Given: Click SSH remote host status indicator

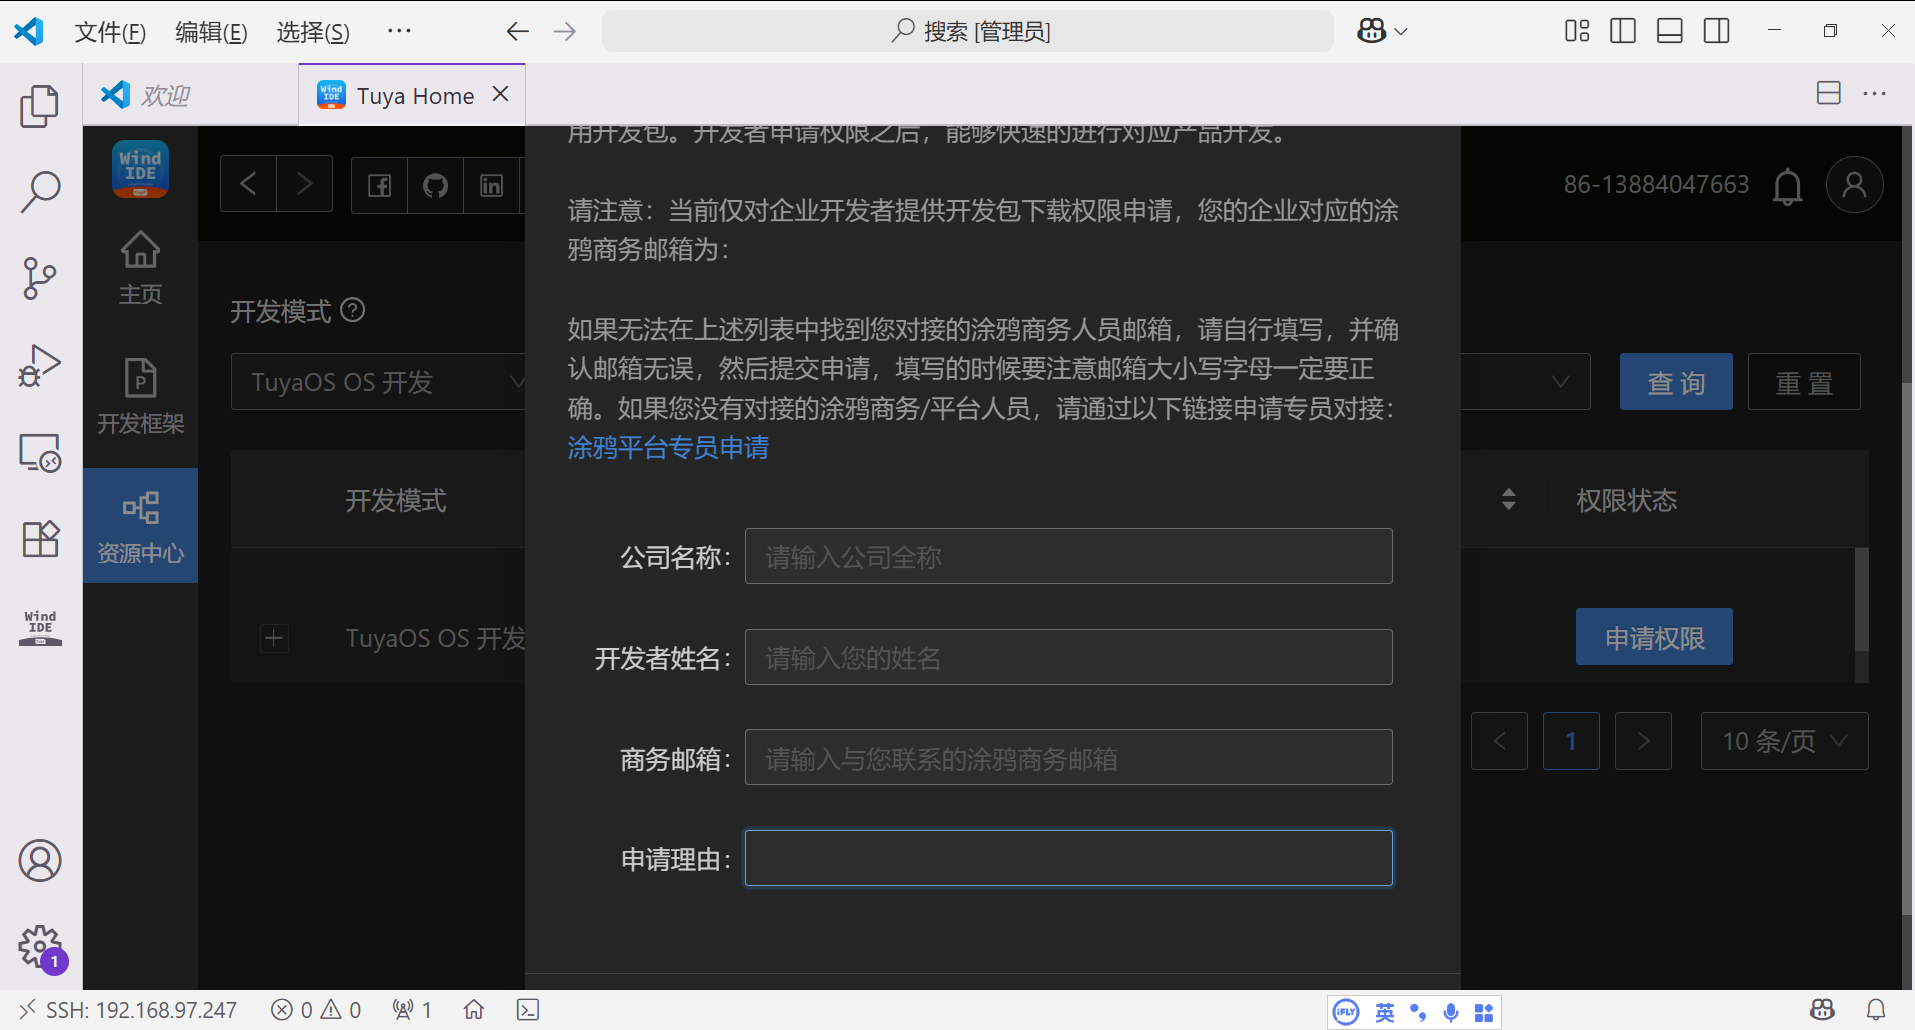Looking at the screenshot, I should 127,1010.
